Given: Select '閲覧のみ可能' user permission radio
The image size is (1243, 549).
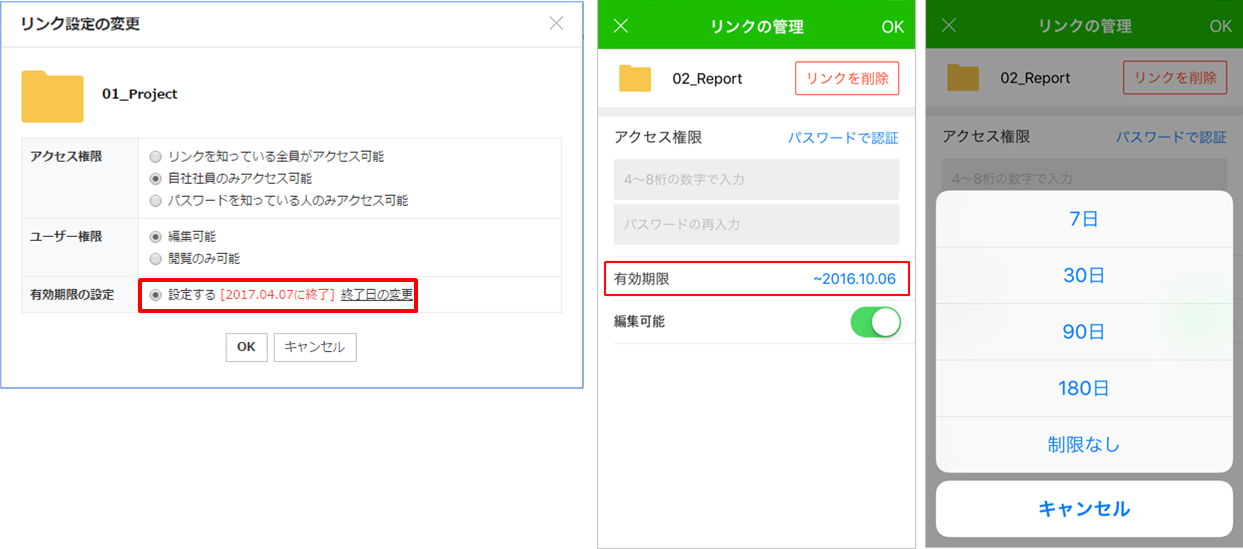Looking at the screenshot, I should tap(155, 259).
